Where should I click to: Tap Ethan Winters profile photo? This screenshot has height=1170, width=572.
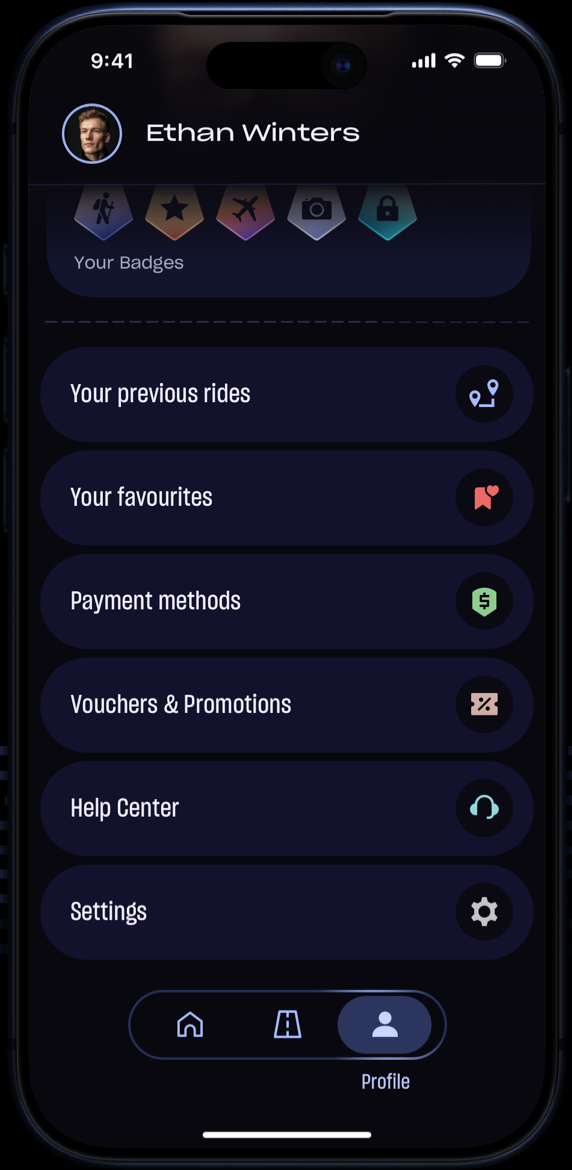click(92, 134)
